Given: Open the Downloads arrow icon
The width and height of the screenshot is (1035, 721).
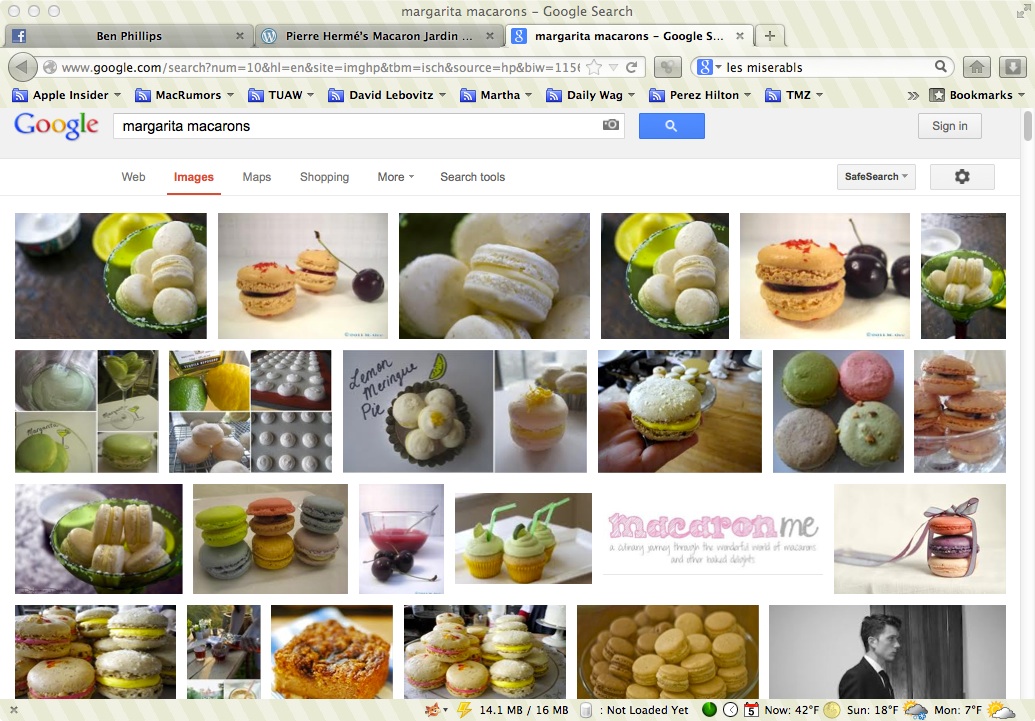Looking at the screenshot, I should (1012, 67).
